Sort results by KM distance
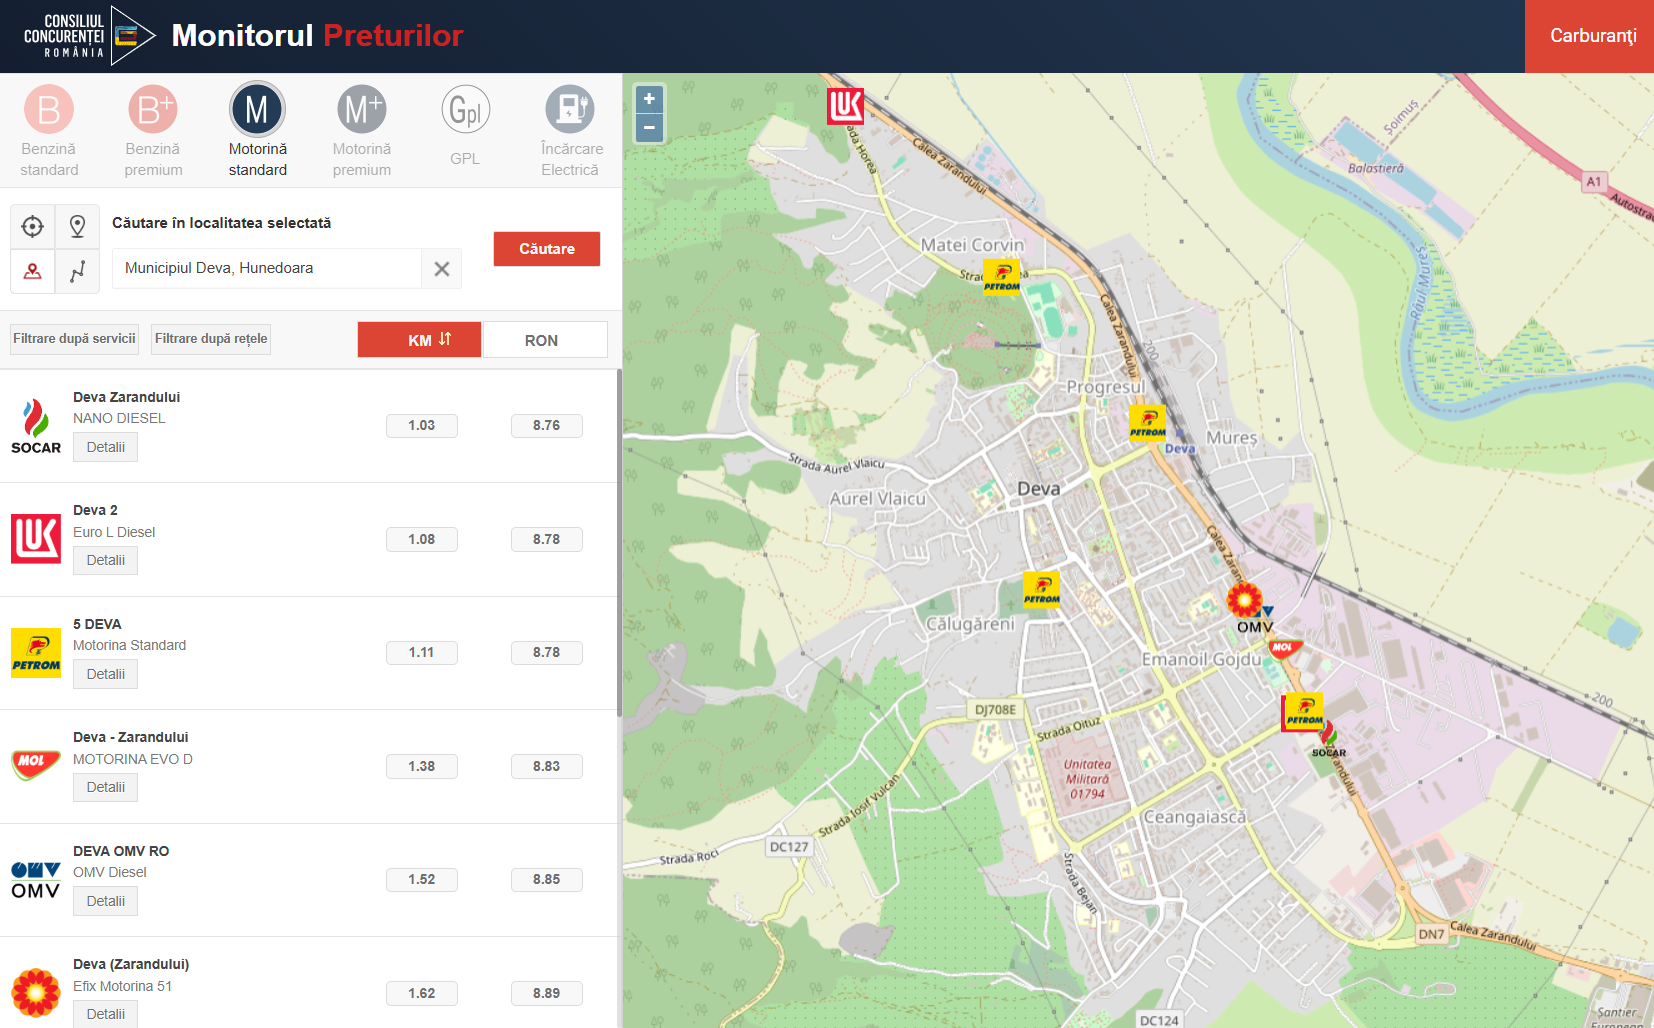 pos(419,340)
